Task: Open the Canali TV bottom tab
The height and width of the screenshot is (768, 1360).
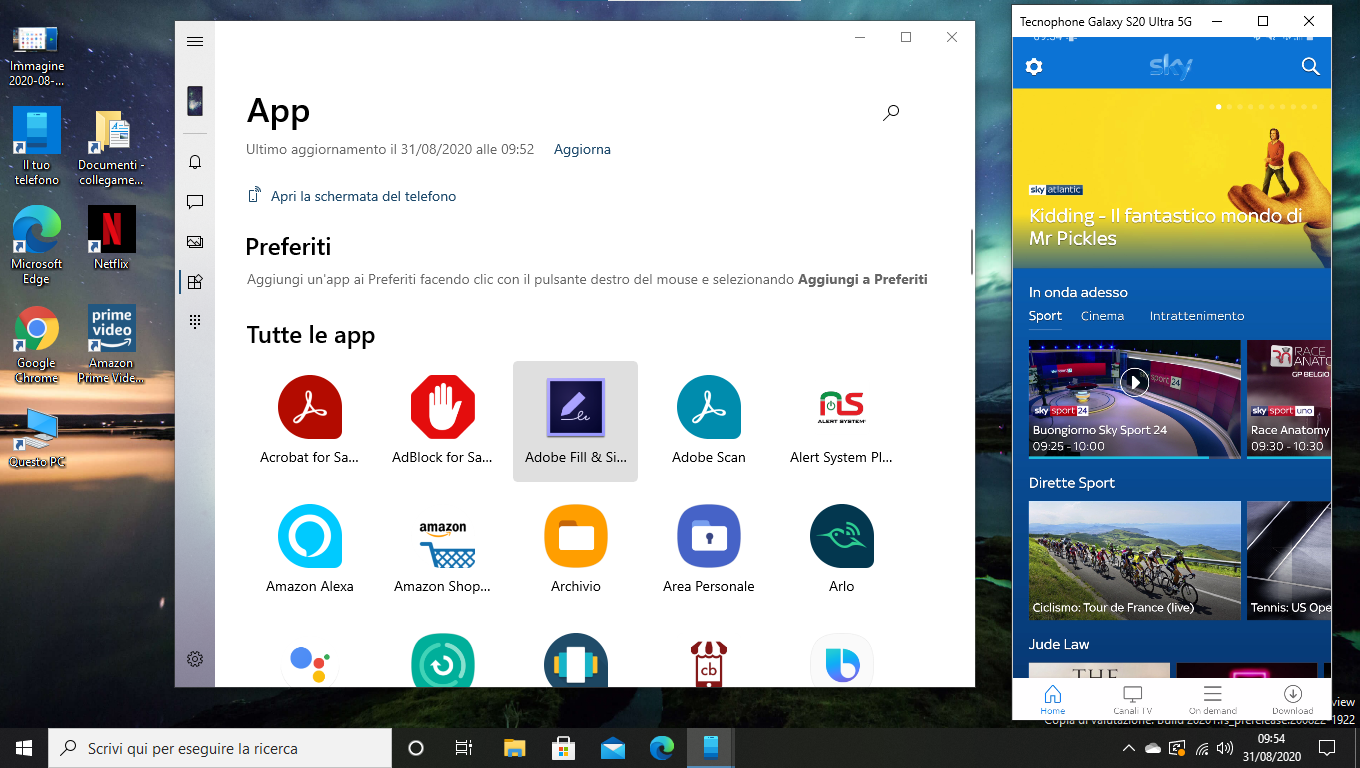Action: click(x=1132, y=699)
